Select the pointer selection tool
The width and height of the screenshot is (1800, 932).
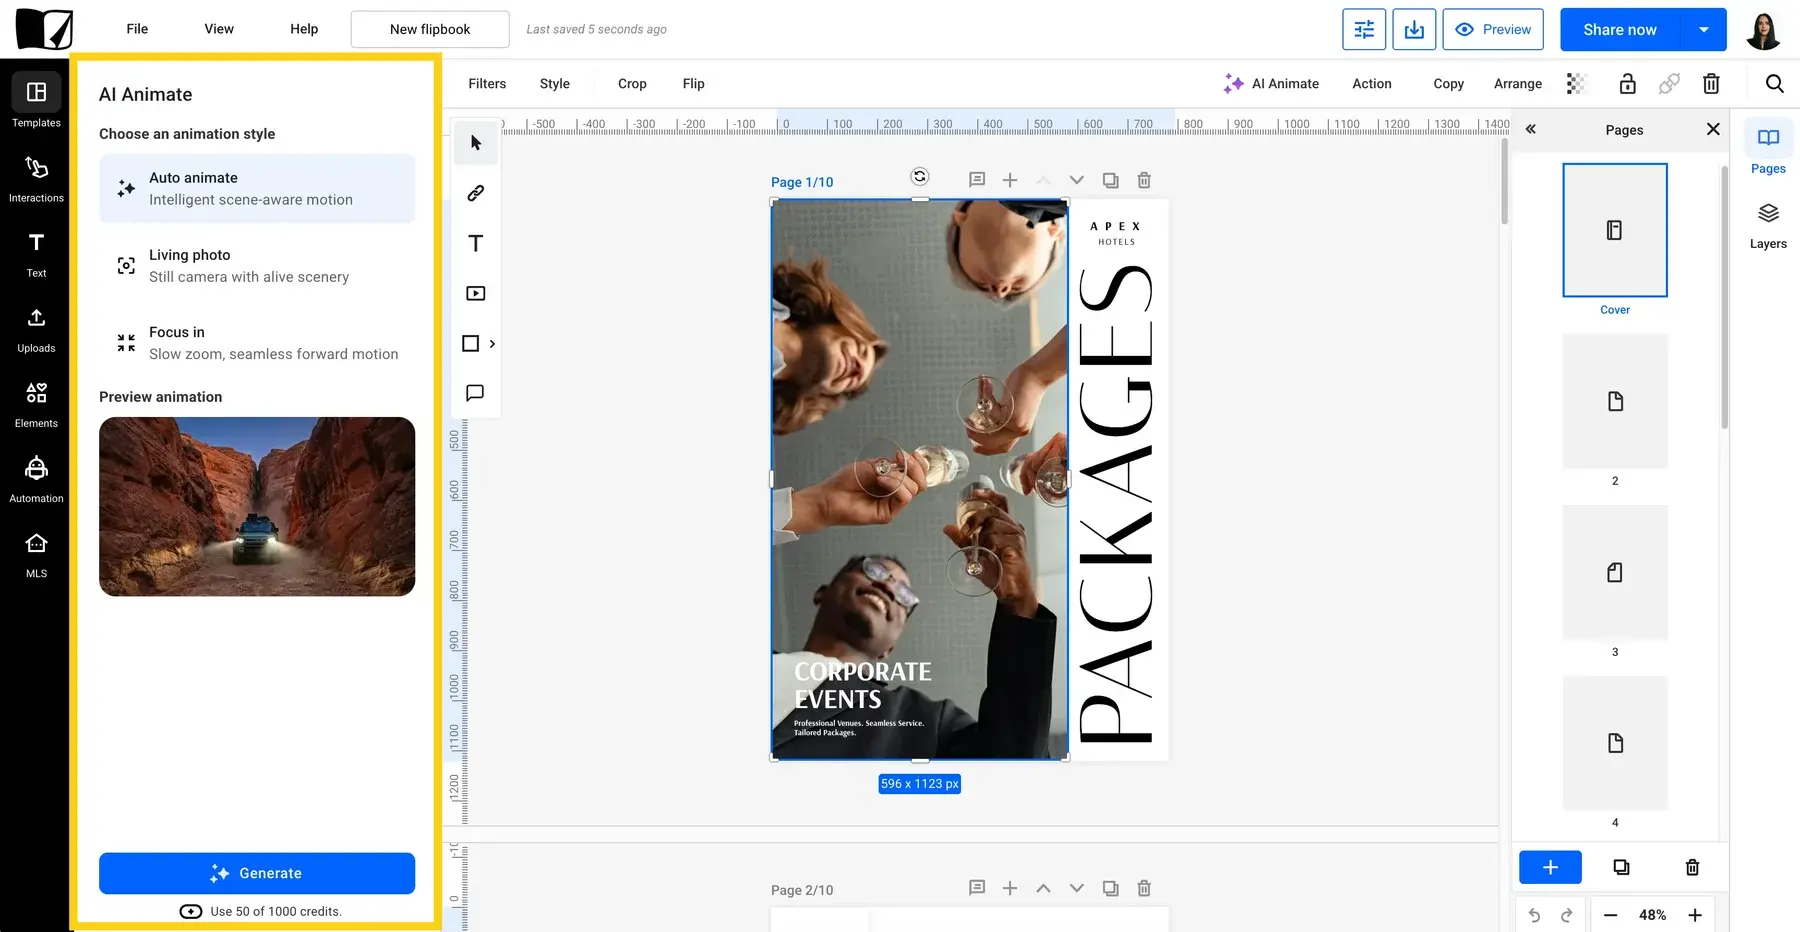click(x=476, y=143)
